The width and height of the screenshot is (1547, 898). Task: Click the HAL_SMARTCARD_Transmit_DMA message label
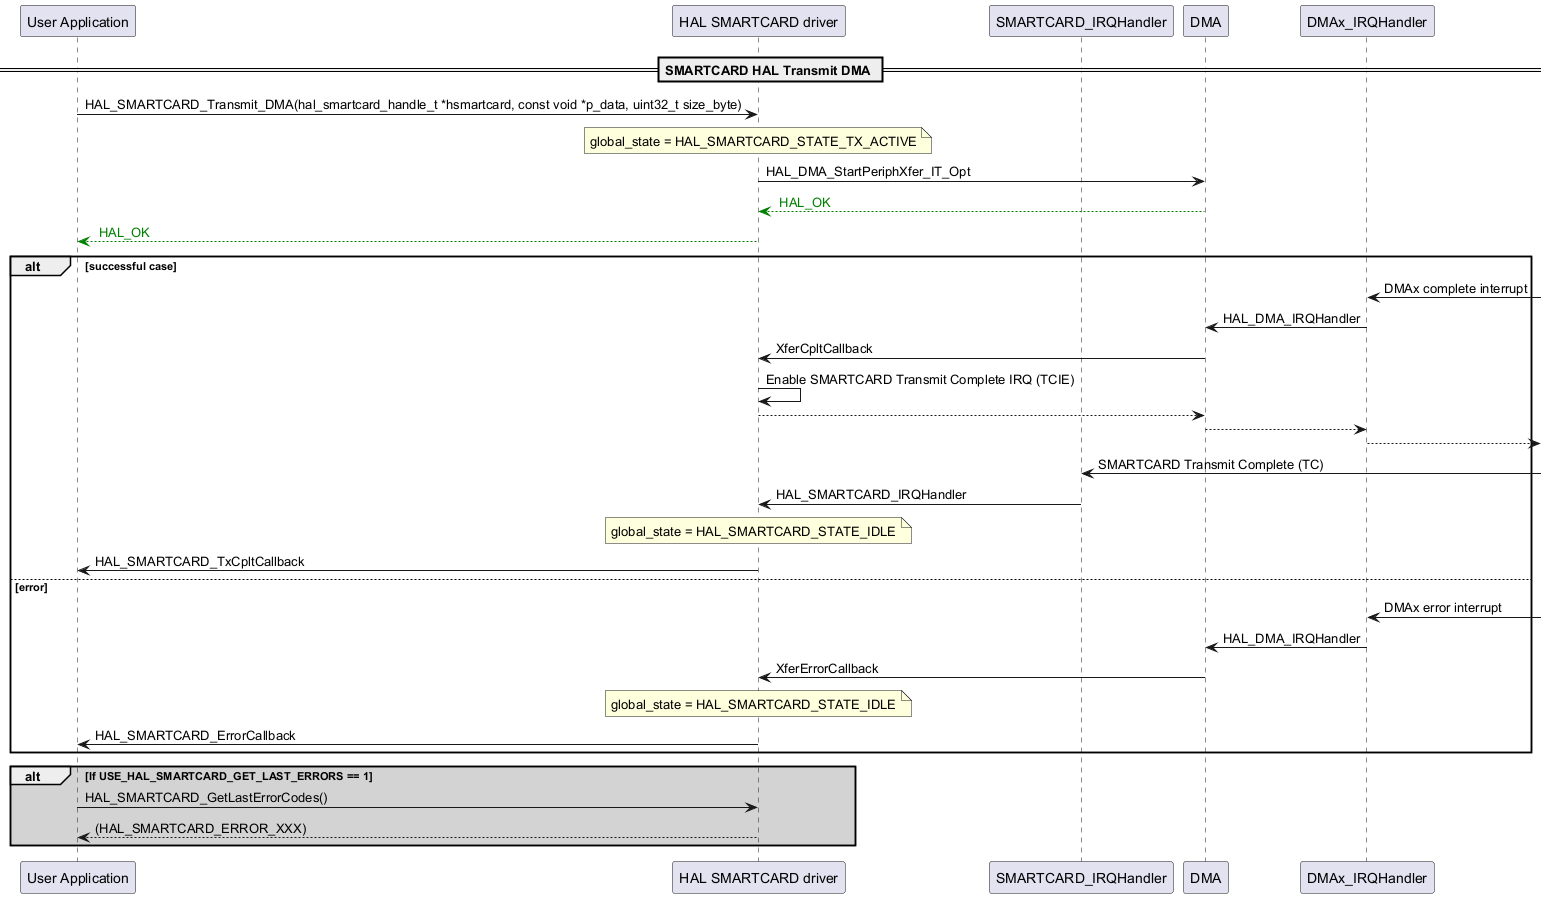click(x=413, y=105)
